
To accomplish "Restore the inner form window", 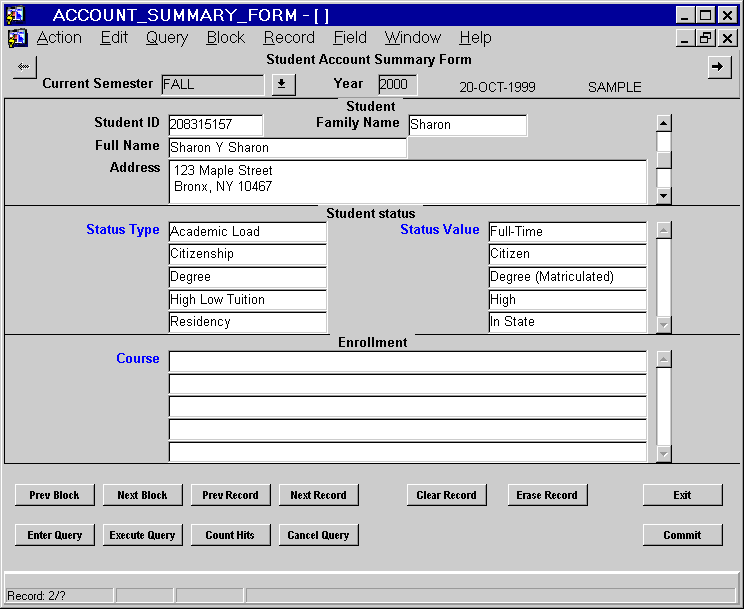I will 705,38.
